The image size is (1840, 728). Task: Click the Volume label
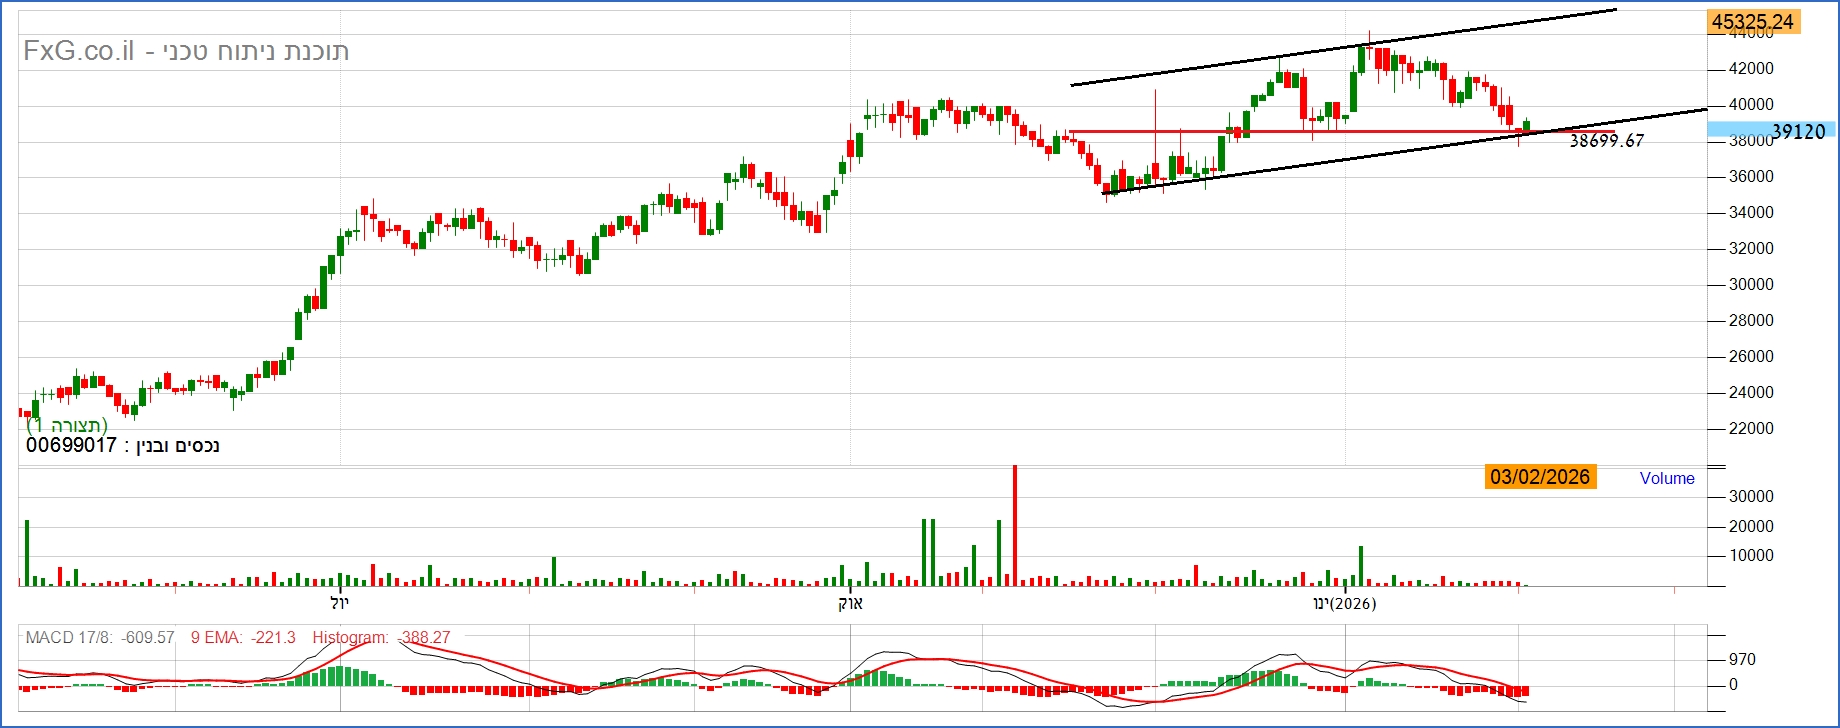click(1667, 478)
